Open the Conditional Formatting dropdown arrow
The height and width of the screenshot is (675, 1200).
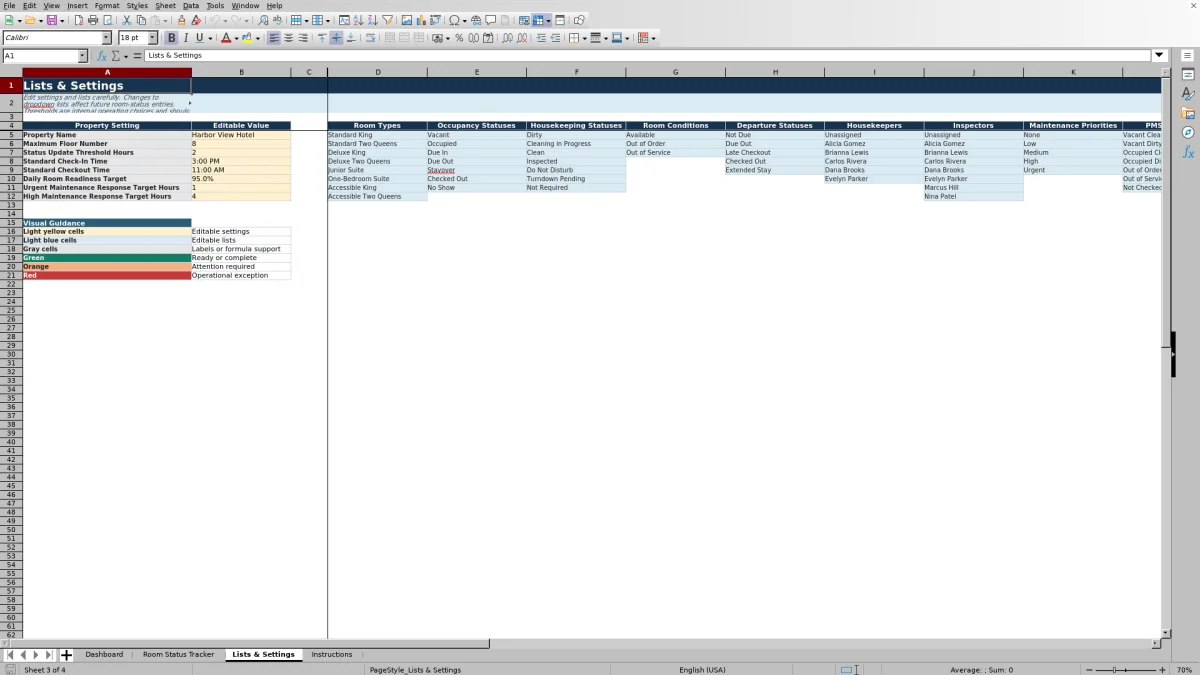pos(653,38)
